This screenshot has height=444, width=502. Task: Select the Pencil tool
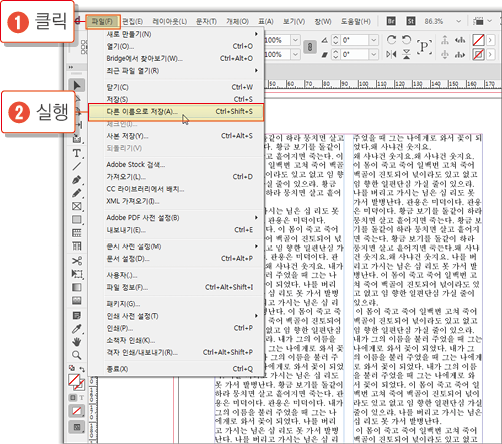point(77,193)
